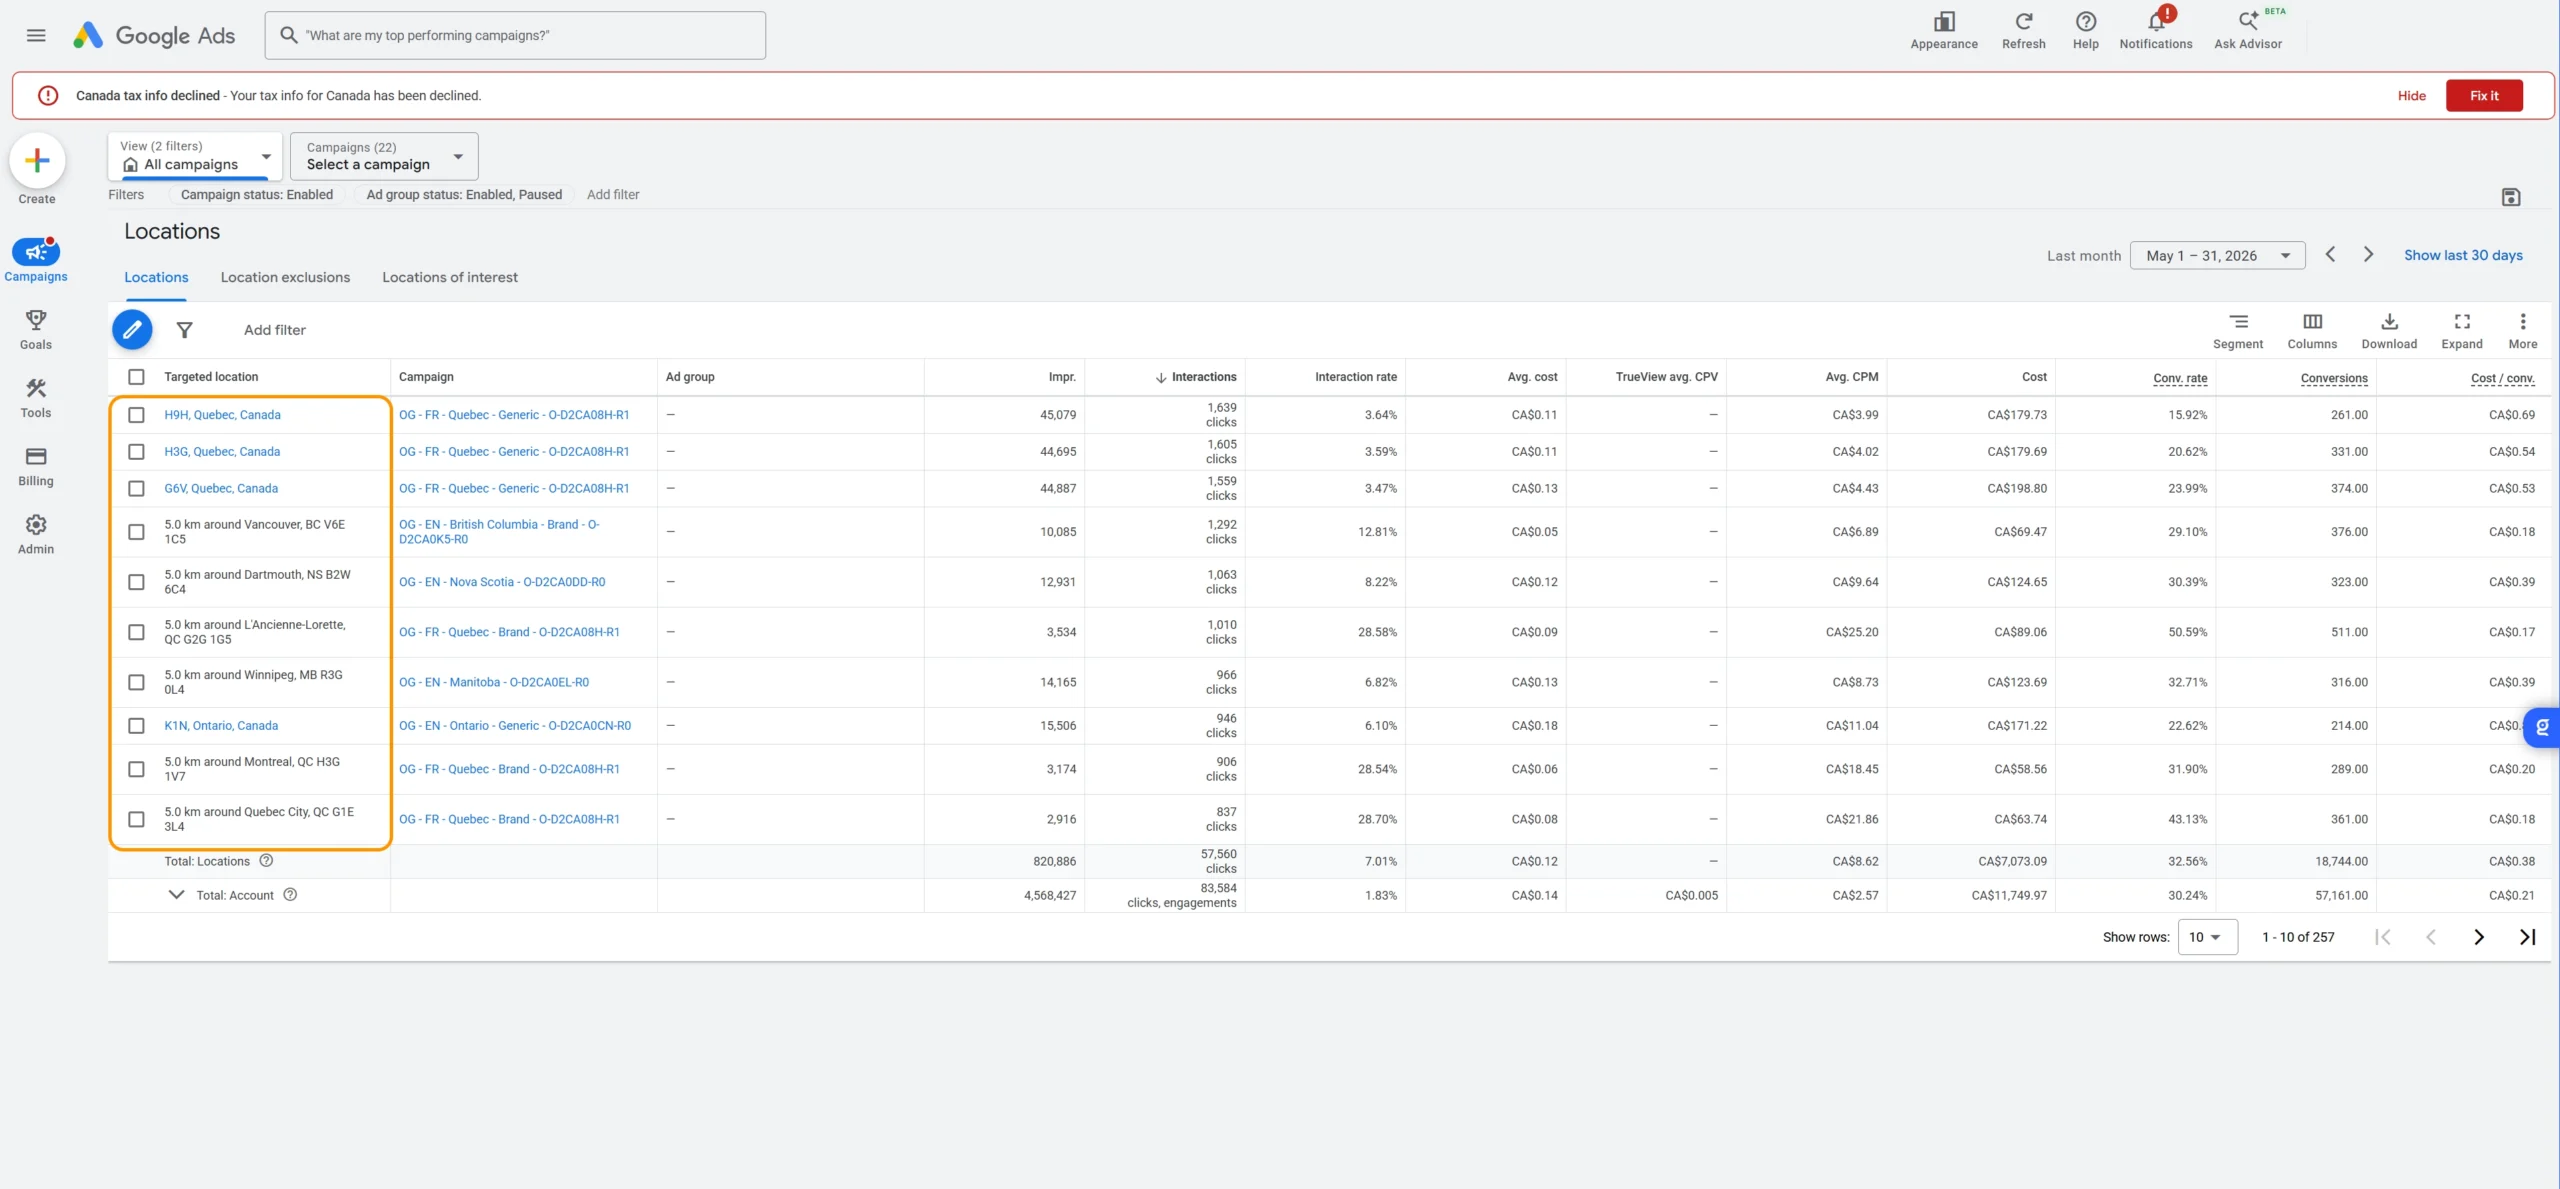
Task: Launch Ask Advisor beta
Action: pyautogui.click(x=2247, y=30)
